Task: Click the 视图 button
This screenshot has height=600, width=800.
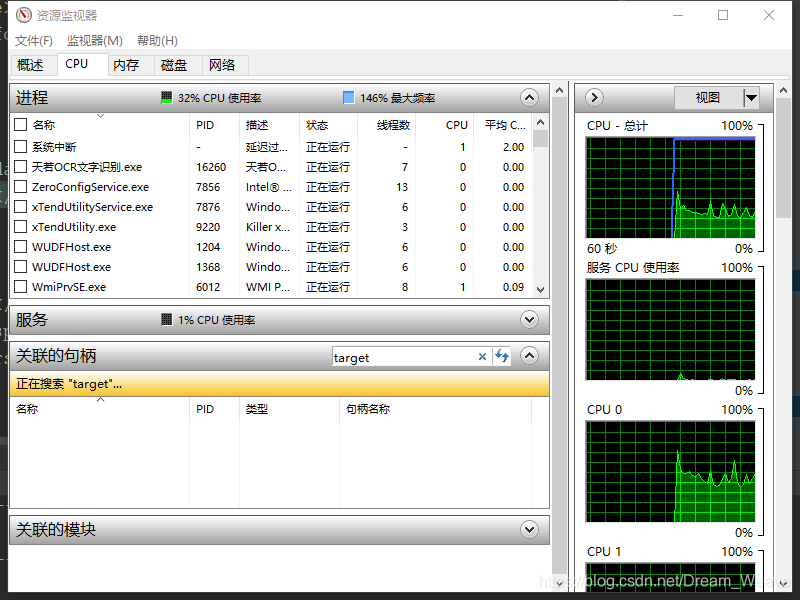Action: [x=708, y=97]
